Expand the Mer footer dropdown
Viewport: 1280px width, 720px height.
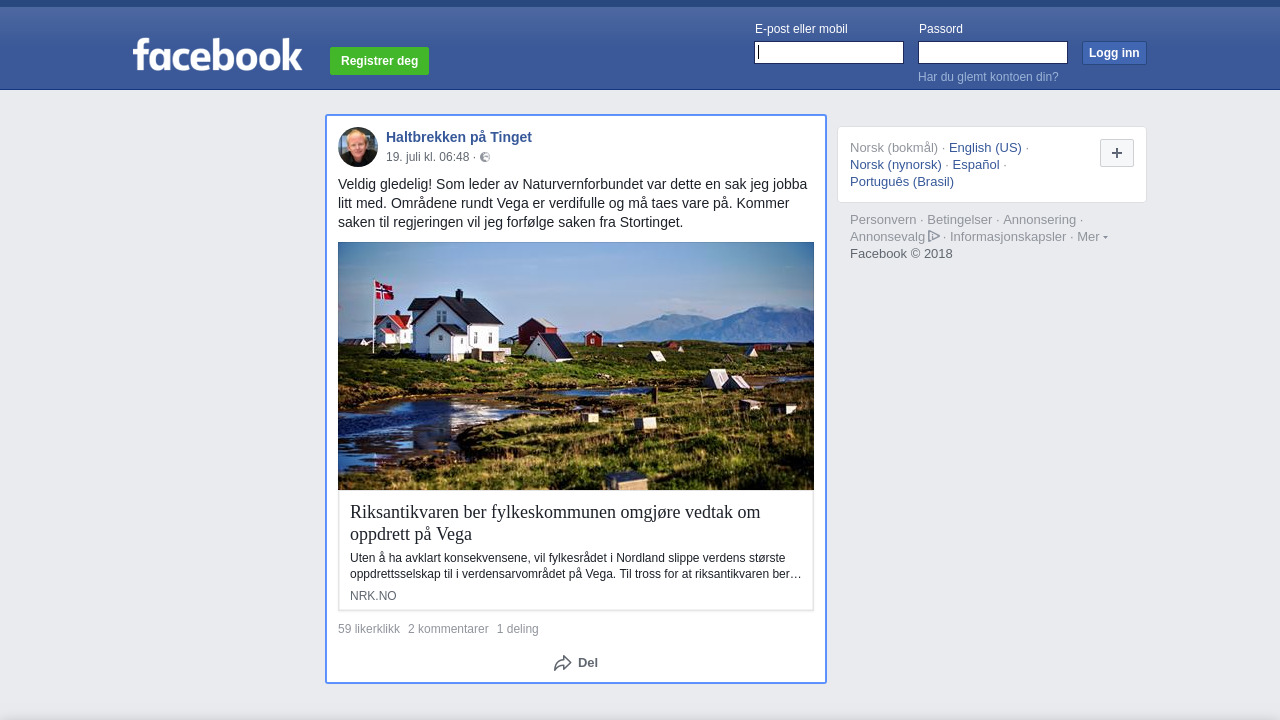(1092, 237)
